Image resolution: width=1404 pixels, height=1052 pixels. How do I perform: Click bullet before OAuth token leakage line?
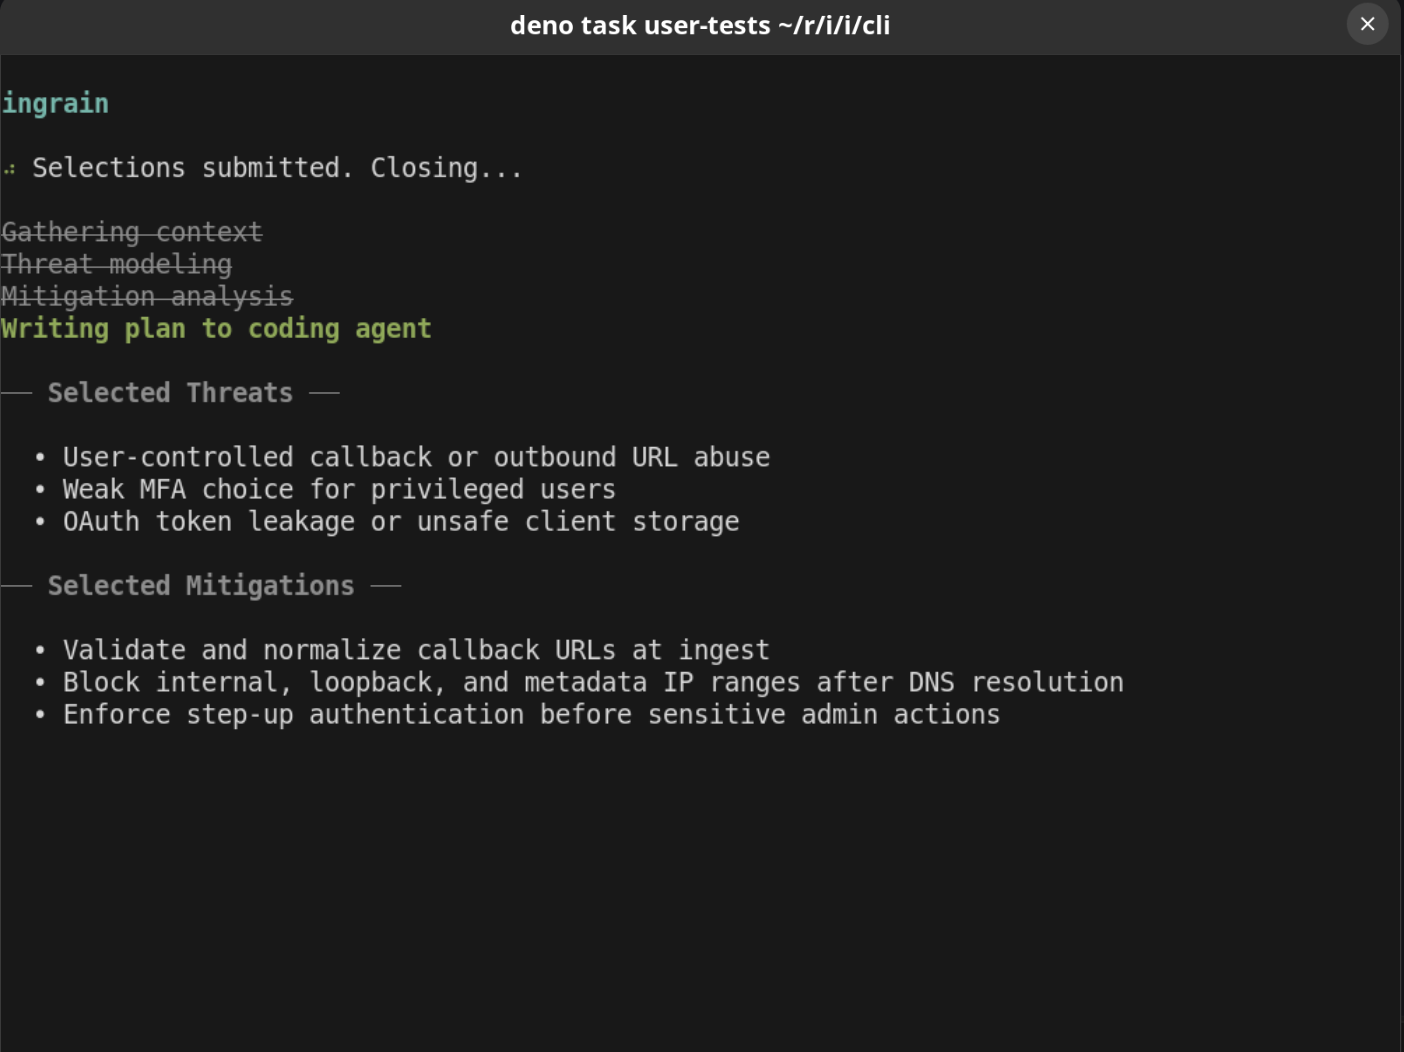coord(40,522)
